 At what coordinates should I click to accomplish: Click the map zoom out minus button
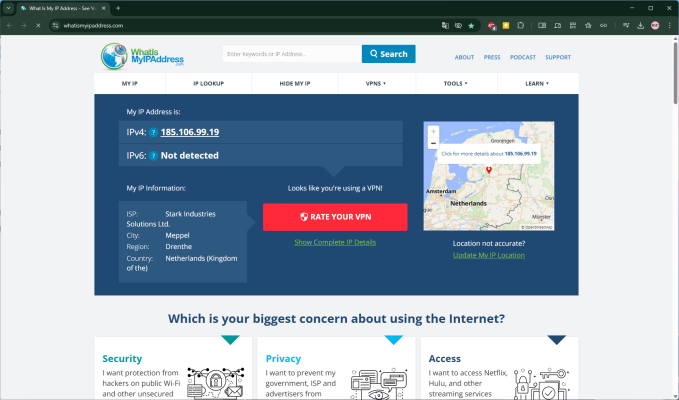(433, 143)
